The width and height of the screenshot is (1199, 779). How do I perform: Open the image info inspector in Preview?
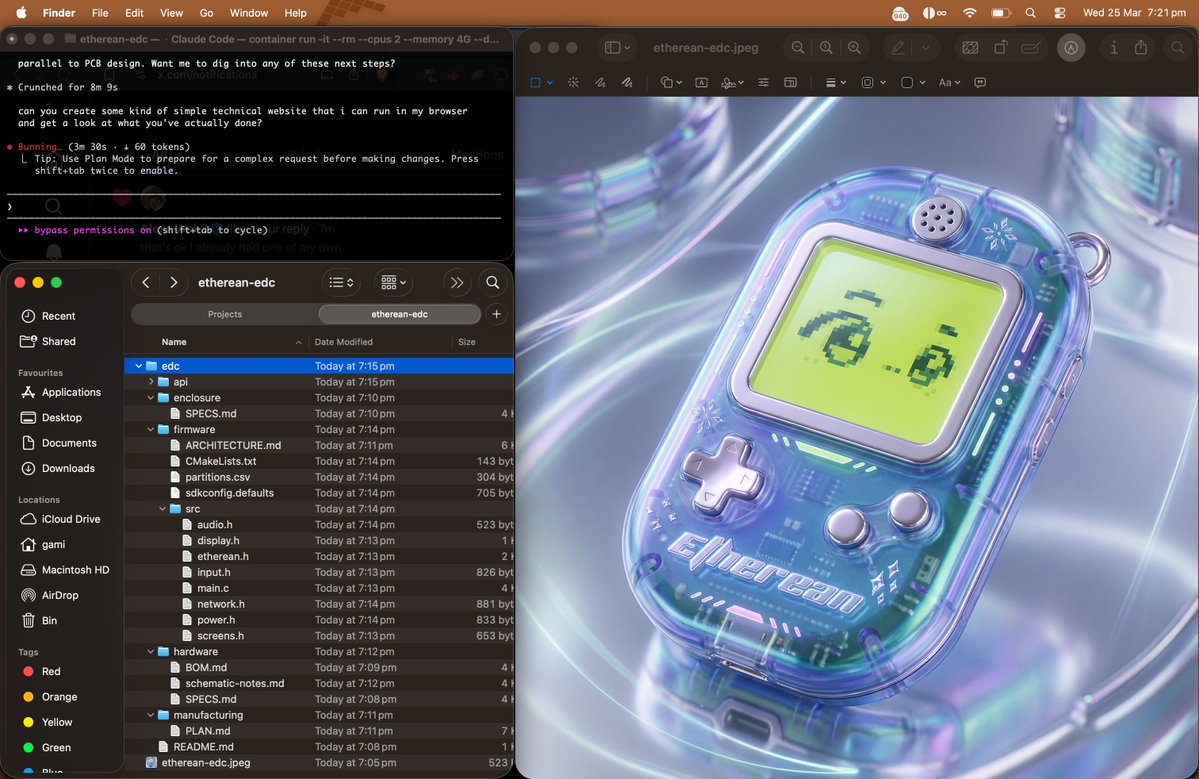pyautogui.click(x=1113, y=47)
